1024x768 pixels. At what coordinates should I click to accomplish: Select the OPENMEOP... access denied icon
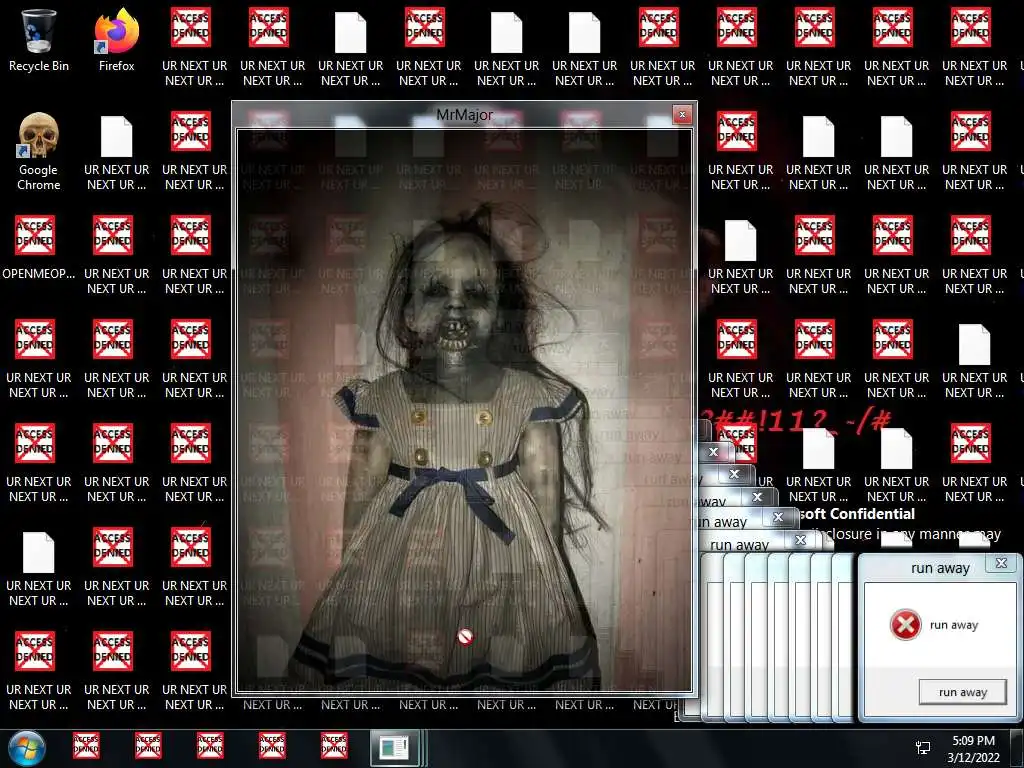click(39, 248)
